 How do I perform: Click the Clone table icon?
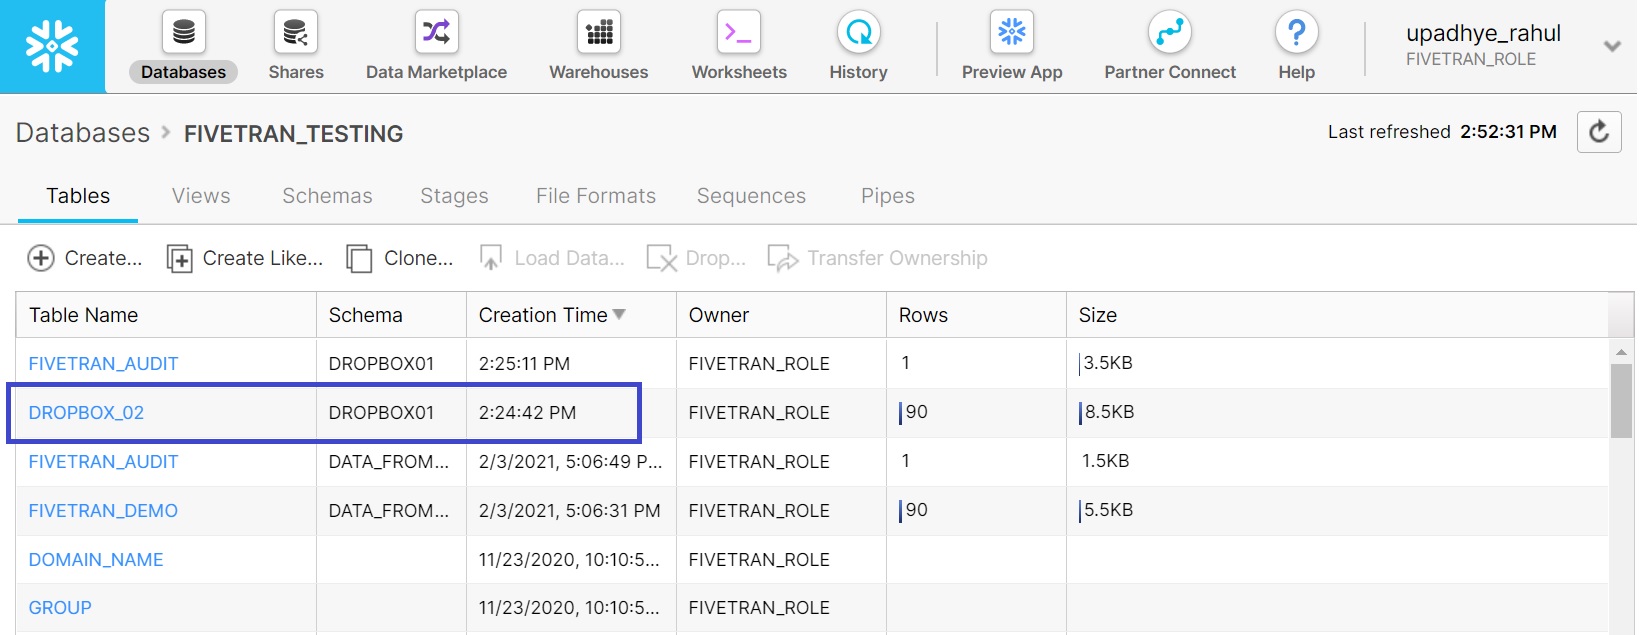point(359,259)
